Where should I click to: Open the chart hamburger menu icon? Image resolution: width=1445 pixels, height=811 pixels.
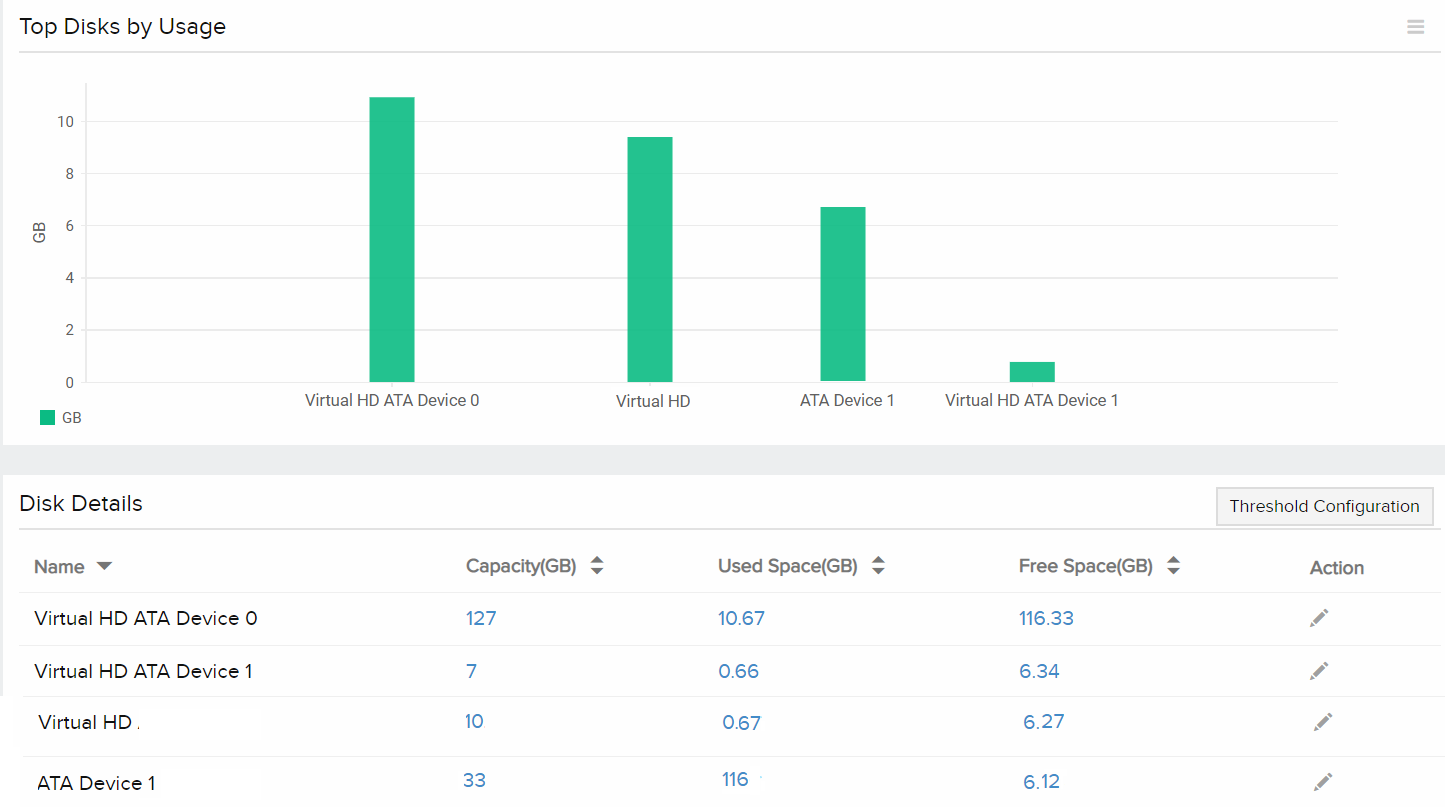1415,27
